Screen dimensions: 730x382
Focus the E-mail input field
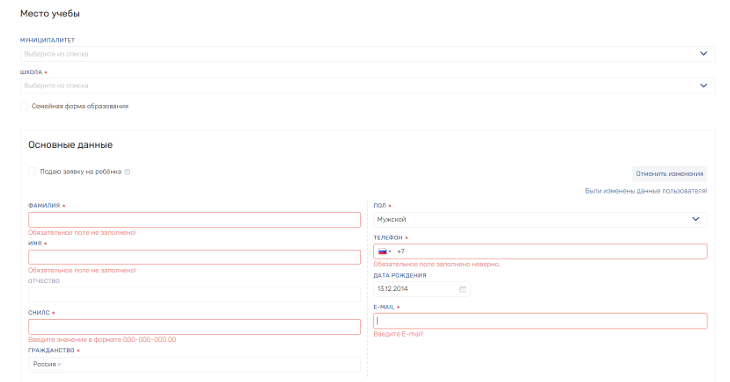click(x=540, y=321)
